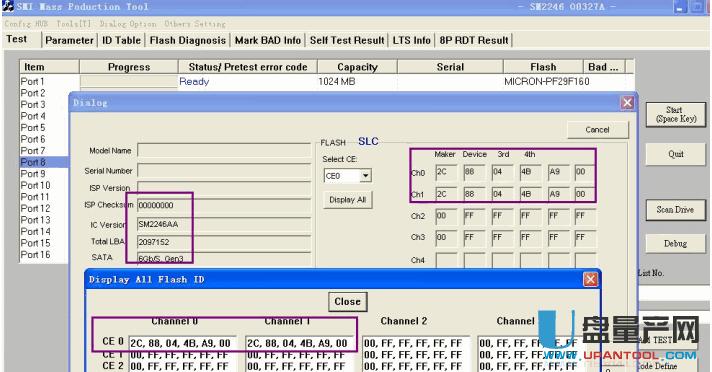The image size is (712, 372).
Task: Select Port 3 in the list
Action: click(x=33, y=104)
